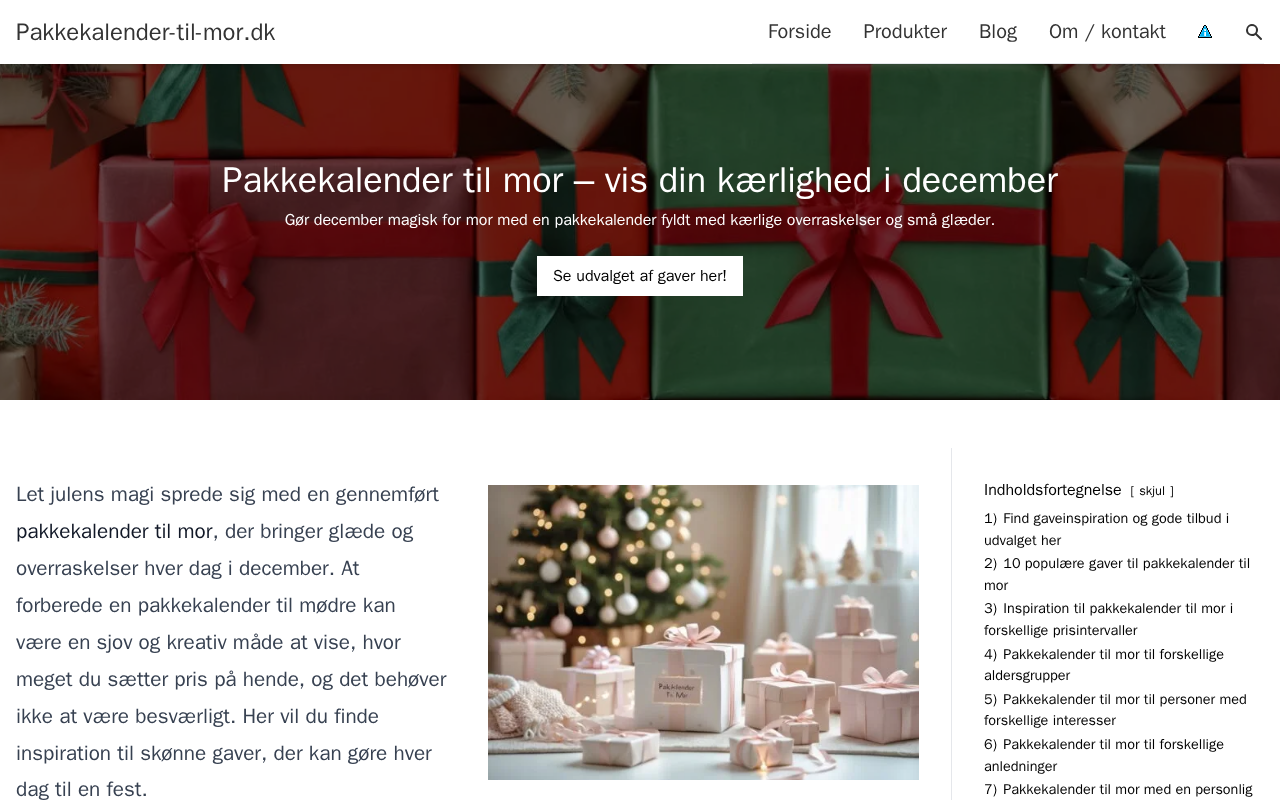Open 'med en personlig' contents entry
This screenshot has width=1280, height=800.
[x=1118, y=789]
